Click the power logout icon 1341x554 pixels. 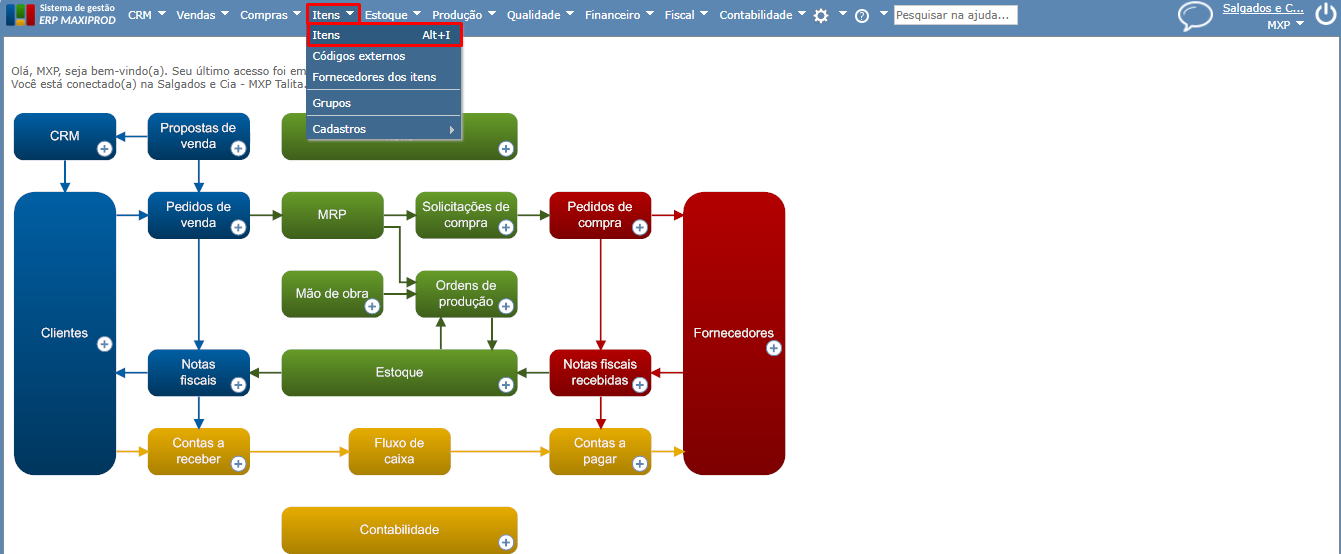tap(1325, 15)
